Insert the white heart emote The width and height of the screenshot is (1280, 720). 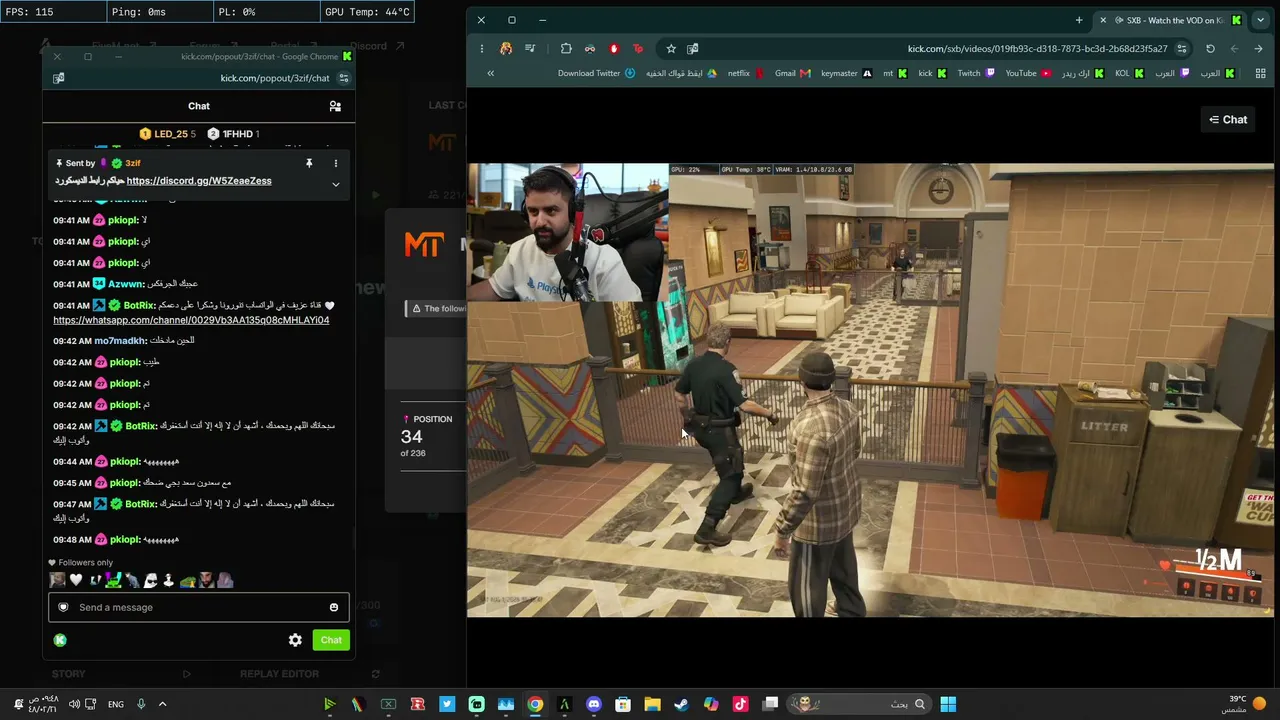(x=76, y=580)
